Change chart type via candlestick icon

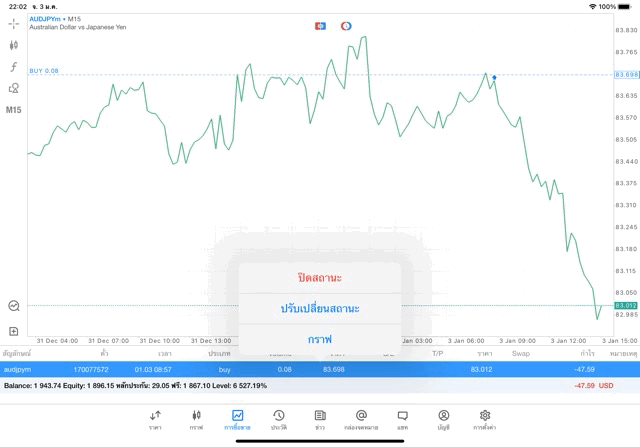(x=14, y=45)
